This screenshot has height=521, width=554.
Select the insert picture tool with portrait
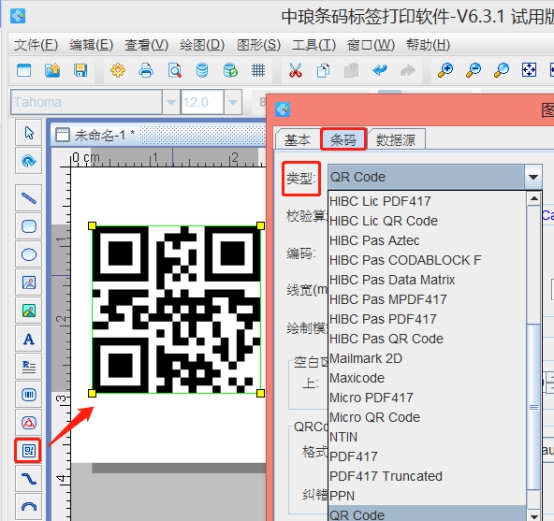coord(29,283)
